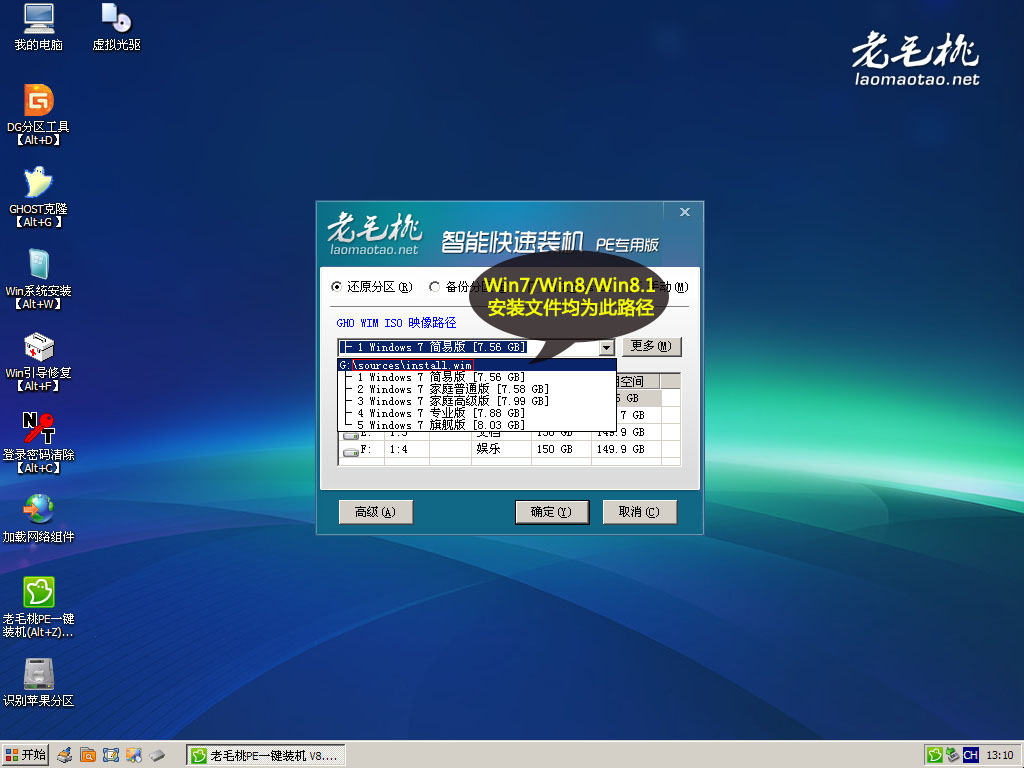Screen dimensions: 1024x768
Task: Open the Win系统安装 desktop shortcut
Action: [39, 279]
